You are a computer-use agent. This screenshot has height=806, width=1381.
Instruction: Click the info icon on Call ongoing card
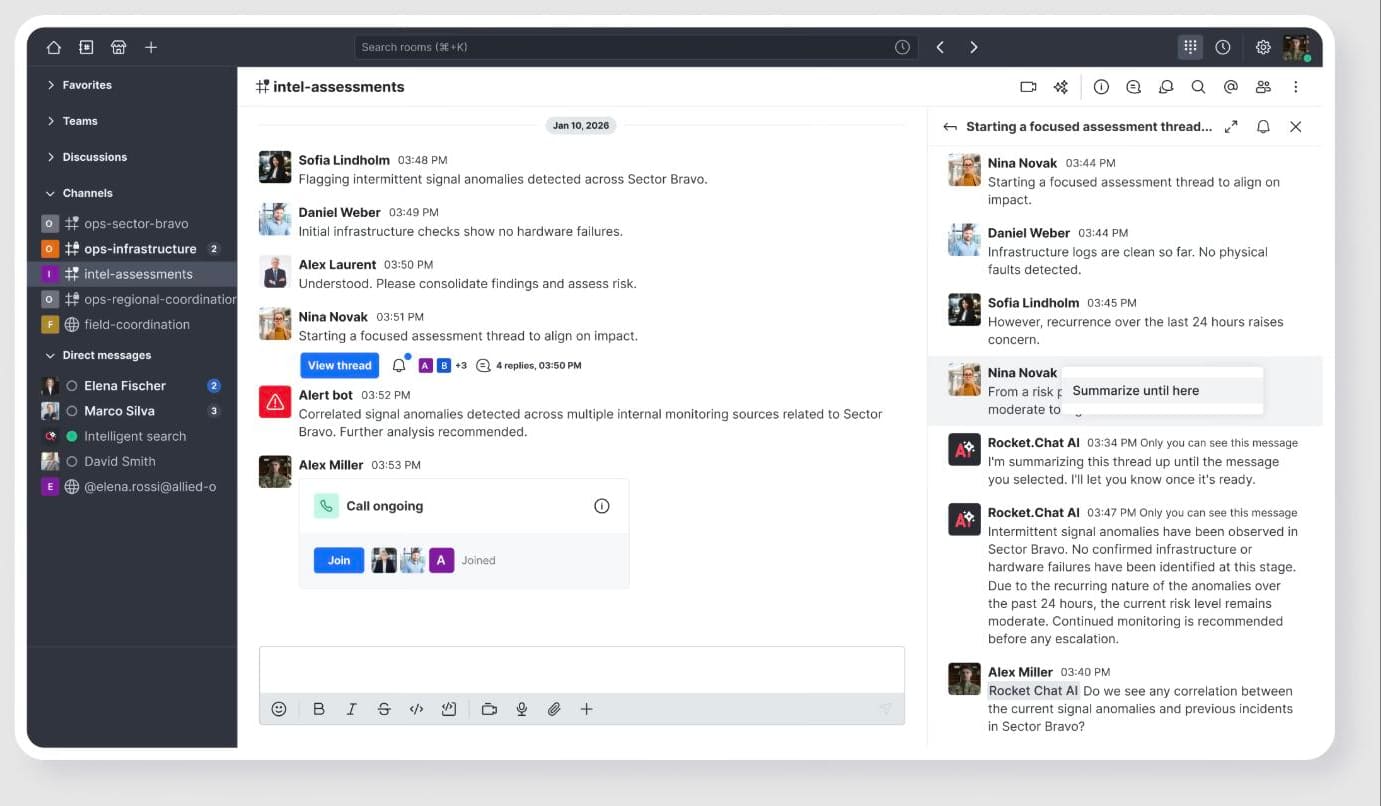602,506
